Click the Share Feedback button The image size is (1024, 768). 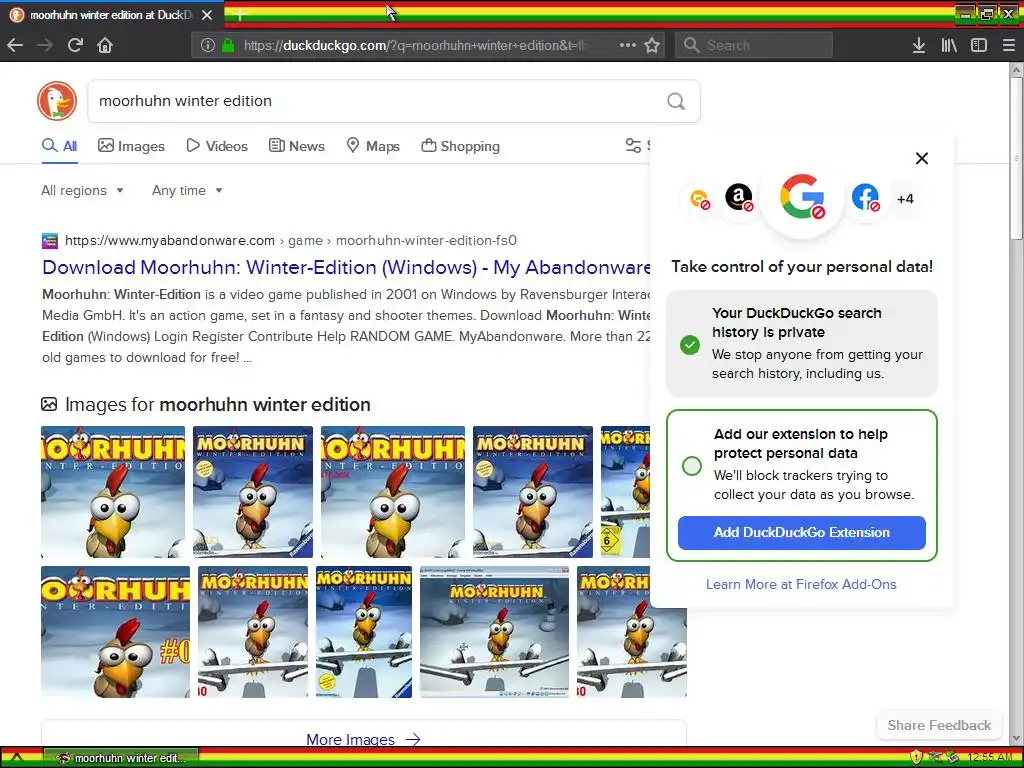pyautogui.click(x=938, y=725)
